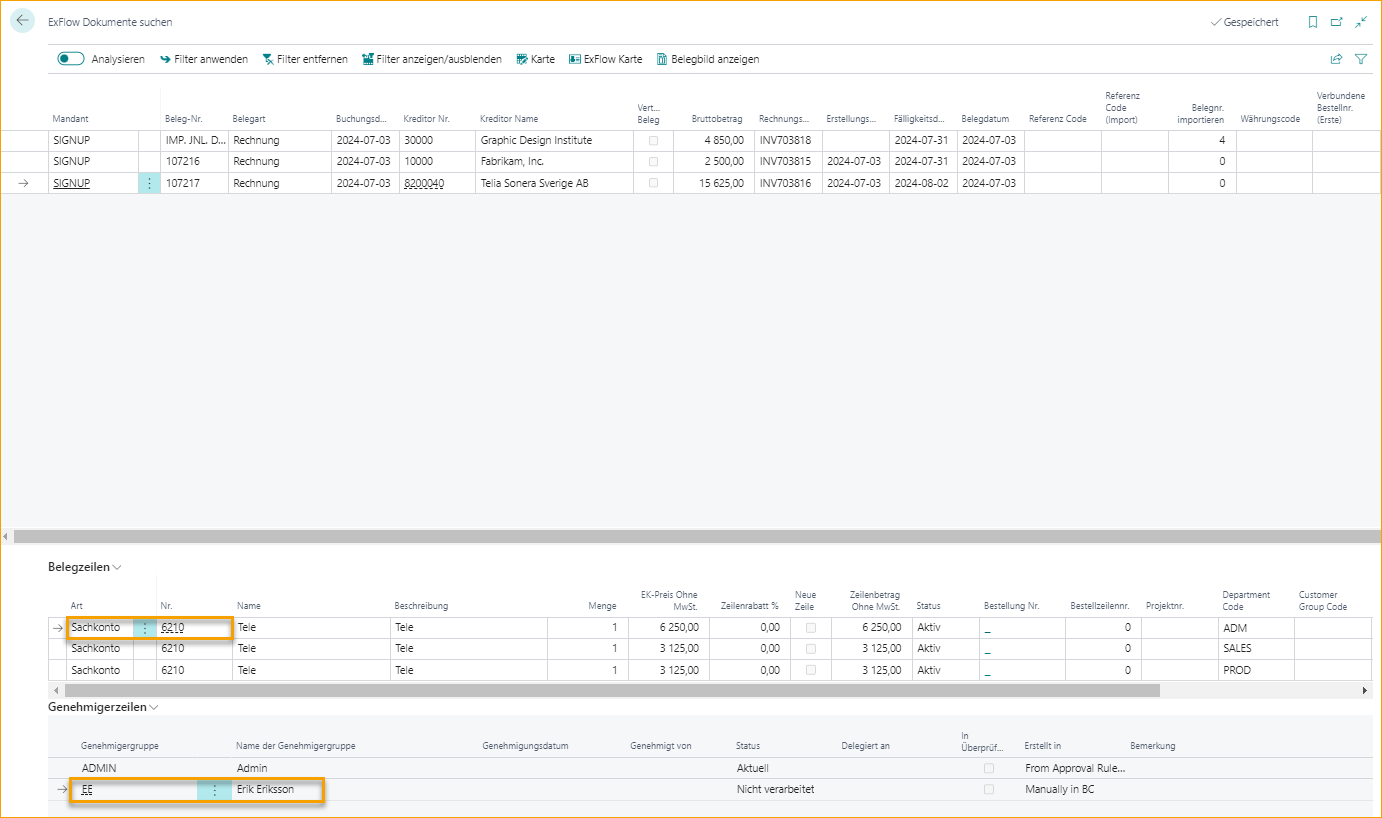Click Filter anwenden in the action bar

(203, 59)
